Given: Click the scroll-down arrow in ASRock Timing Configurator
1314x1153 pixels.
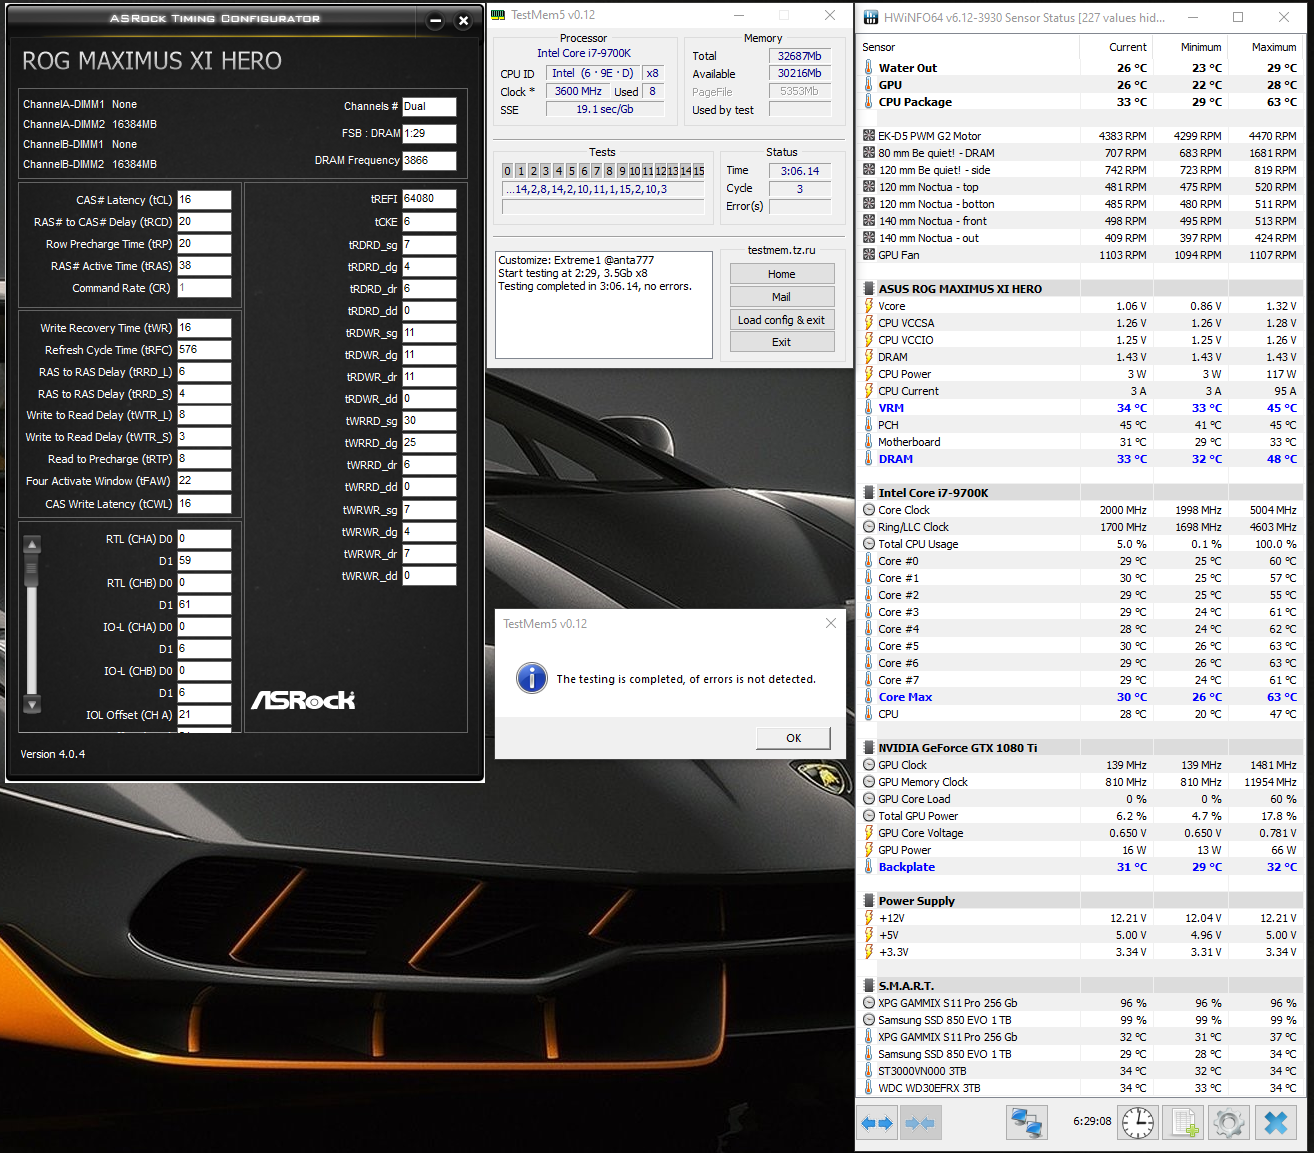Looking at the screenshot, I should (32, 704).
